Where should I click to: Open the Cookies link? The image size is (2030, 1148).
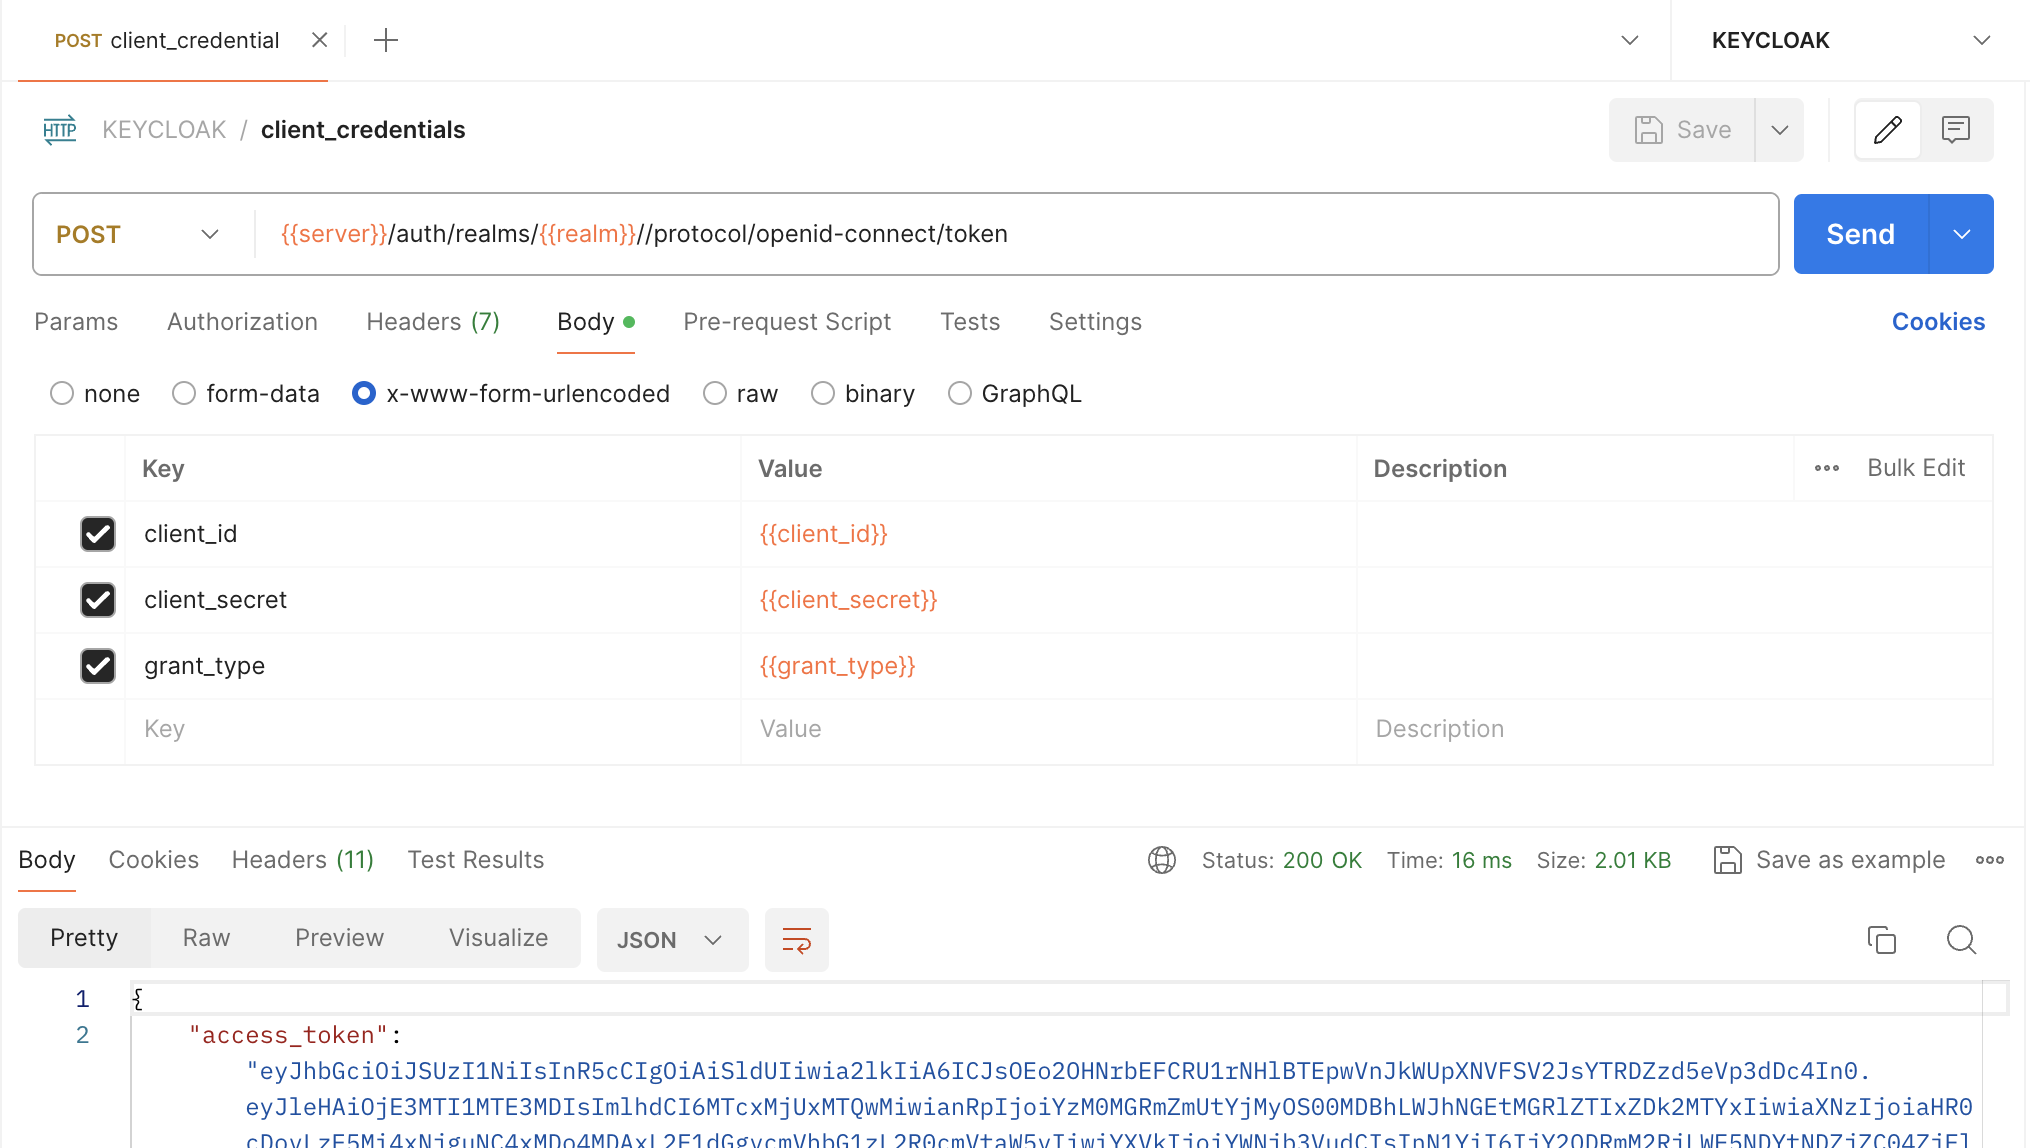pyautogui.click(x=1938, y=322)
